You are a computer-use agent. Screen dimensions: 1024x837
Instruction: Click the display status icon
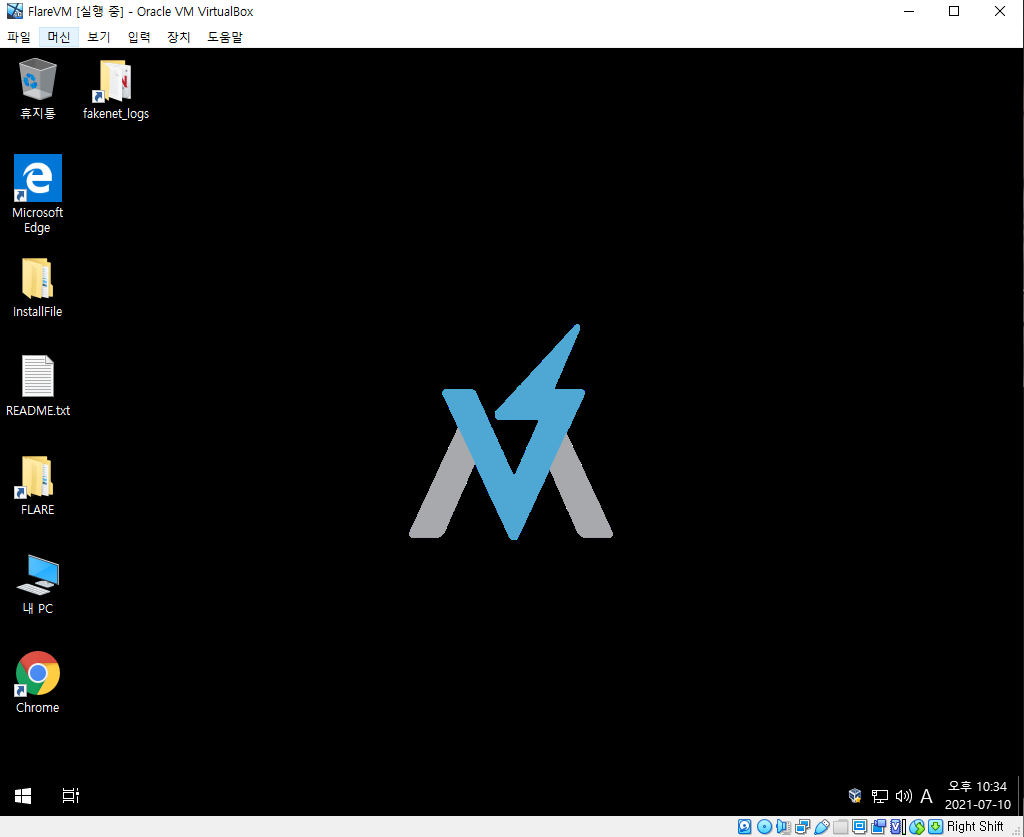coord(859,827)
